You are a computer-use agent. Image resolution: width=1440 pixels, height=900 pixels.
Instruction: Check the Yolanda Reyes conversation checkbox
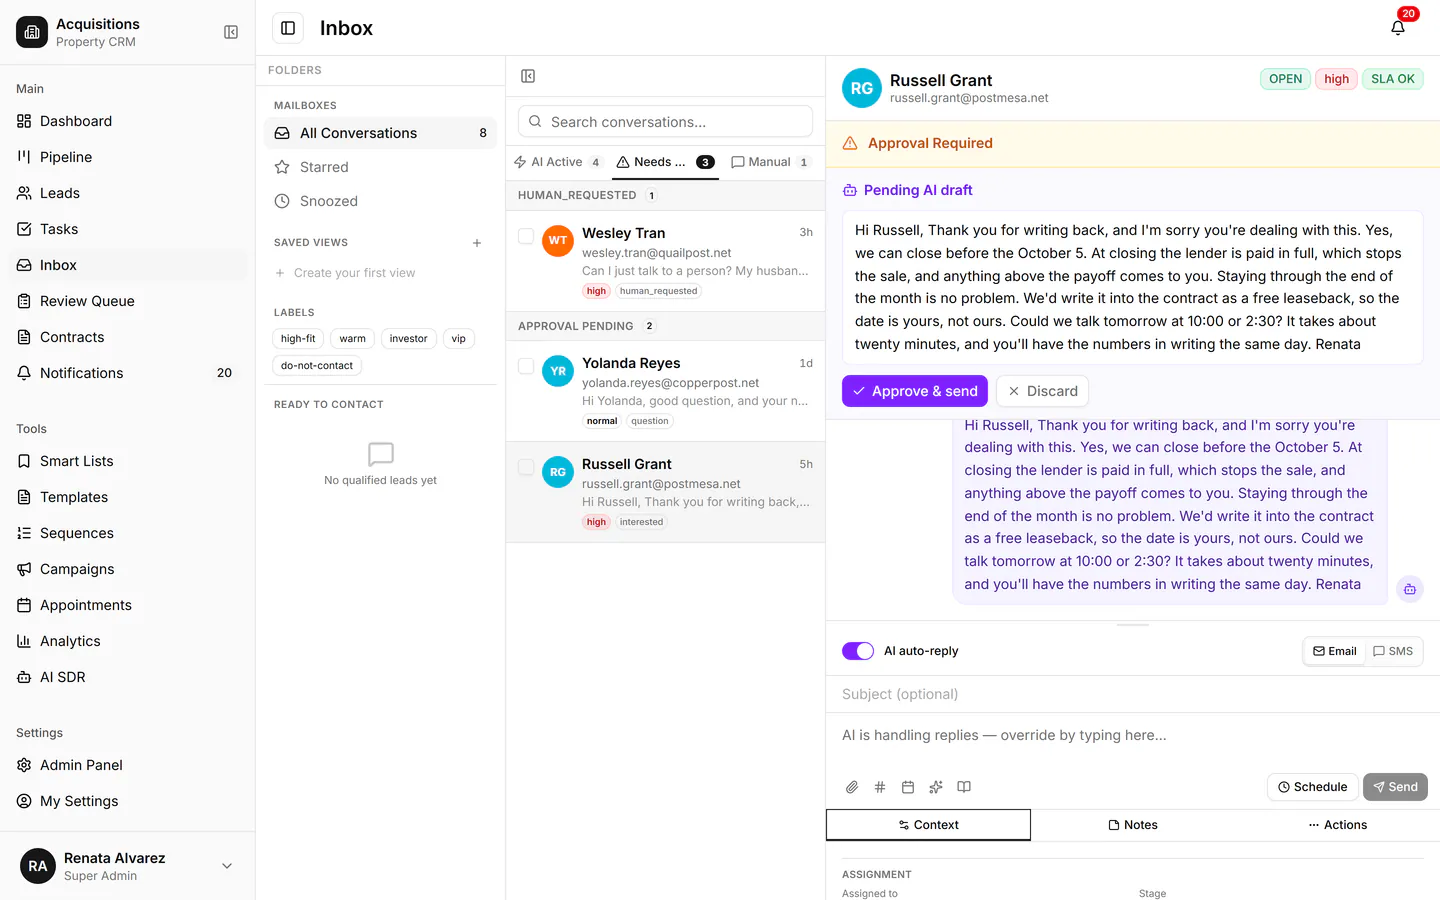tap(526, 366)
